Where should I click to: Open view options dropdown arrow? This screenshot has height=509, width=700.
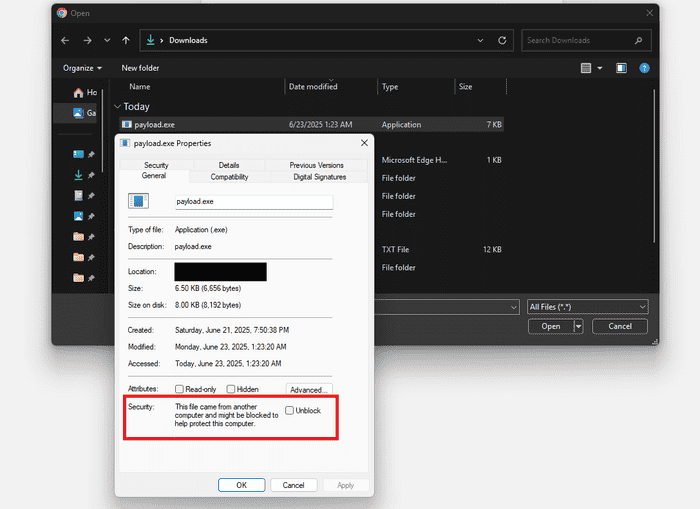click(x=600, y=68)
